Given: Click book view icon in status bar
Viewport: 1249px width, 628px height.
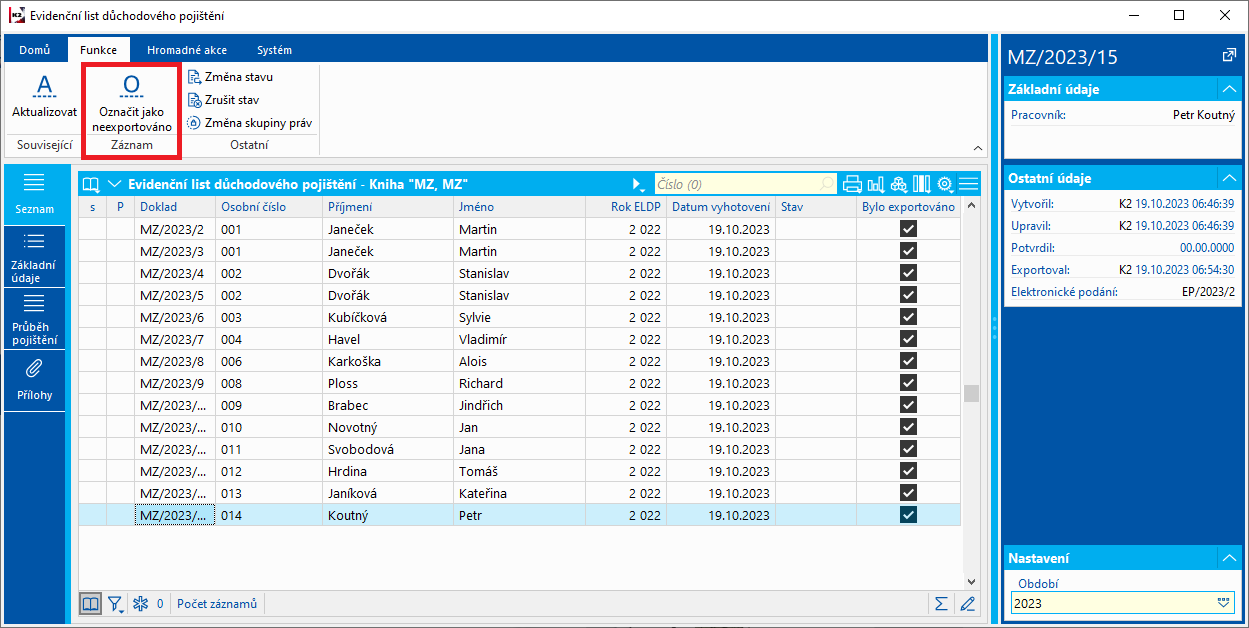Looking at the screenshot, I should (x=91, y=603).
